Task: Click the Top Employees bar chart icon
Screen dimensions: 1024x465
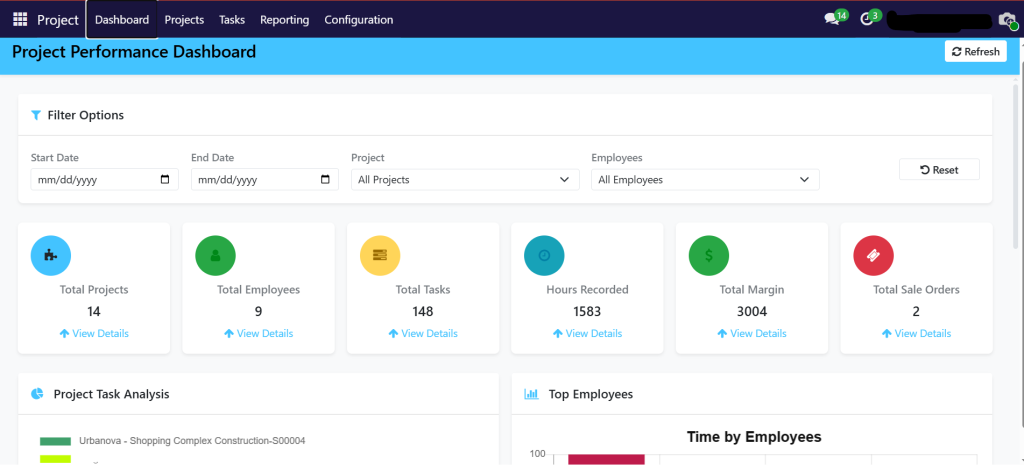Action: [x=532, y=394]
